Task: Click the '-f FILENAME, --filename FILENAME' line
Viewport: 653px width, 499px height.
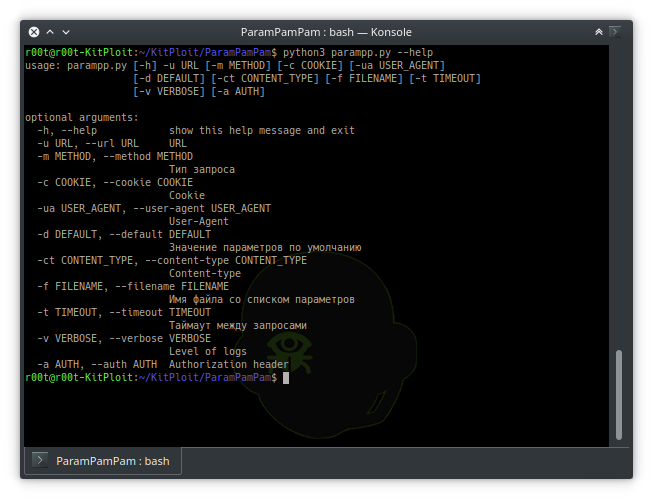Action: point(133,286)
